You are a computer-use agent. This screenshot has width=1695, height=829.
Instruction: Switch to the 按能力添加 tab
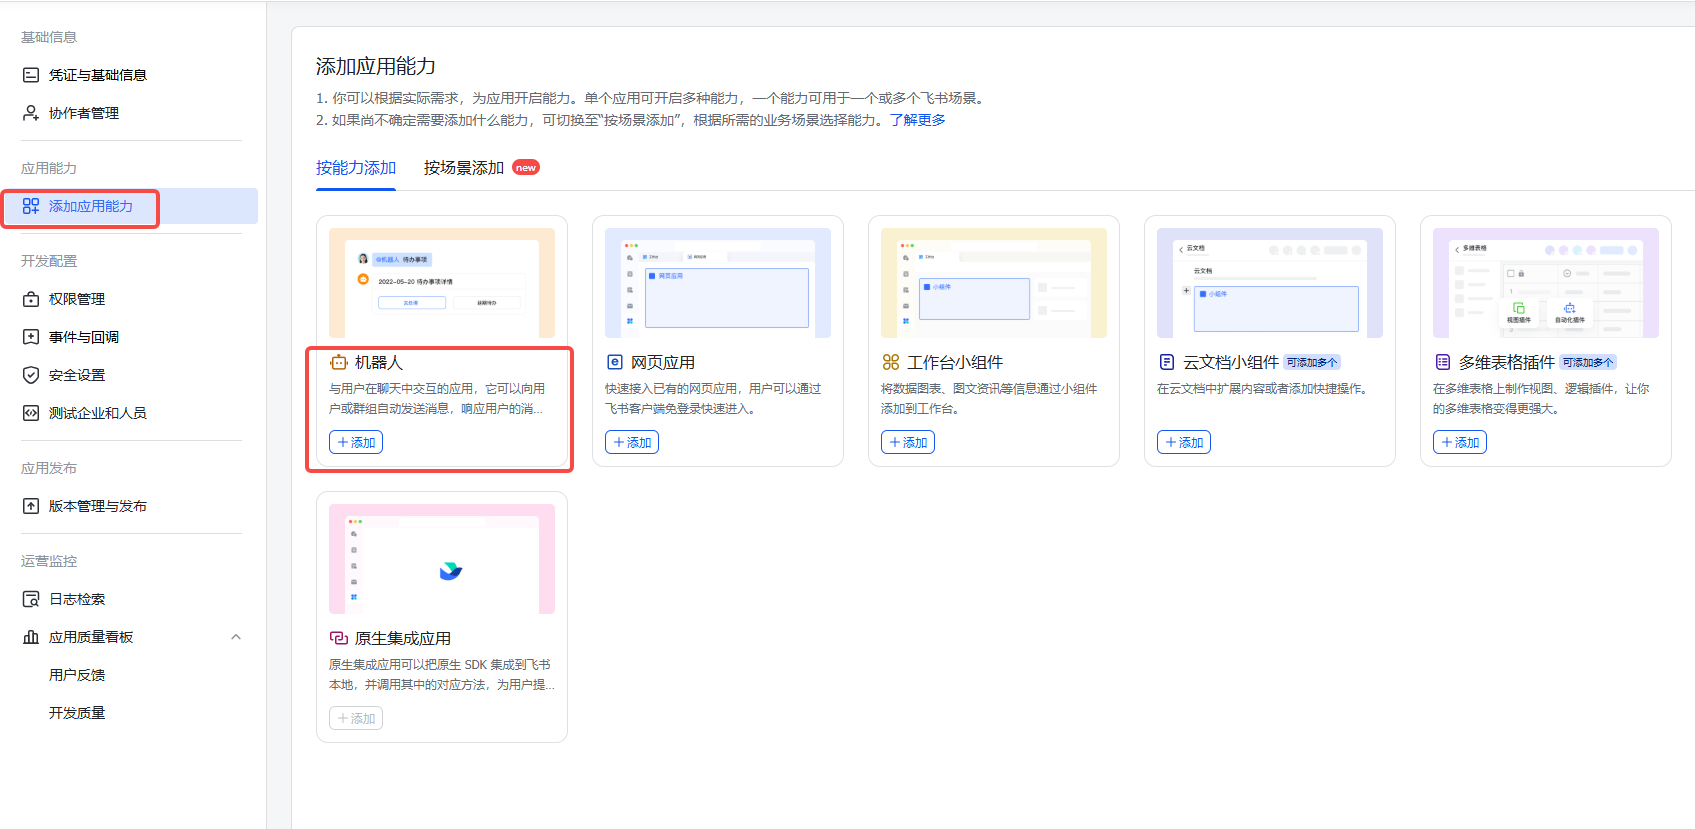356,168
